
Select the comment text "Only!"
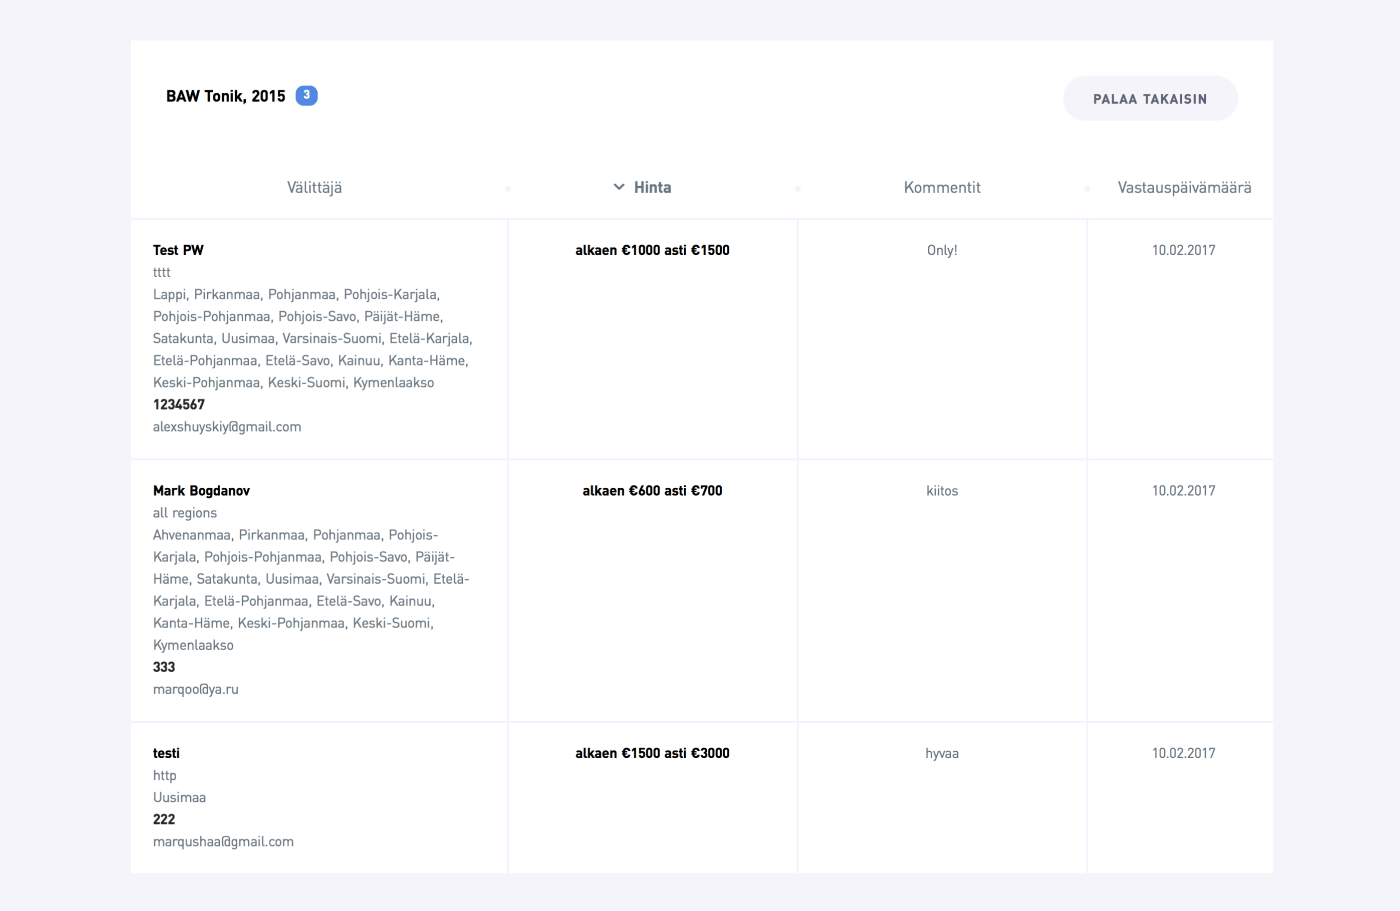[x=942, y=250]
